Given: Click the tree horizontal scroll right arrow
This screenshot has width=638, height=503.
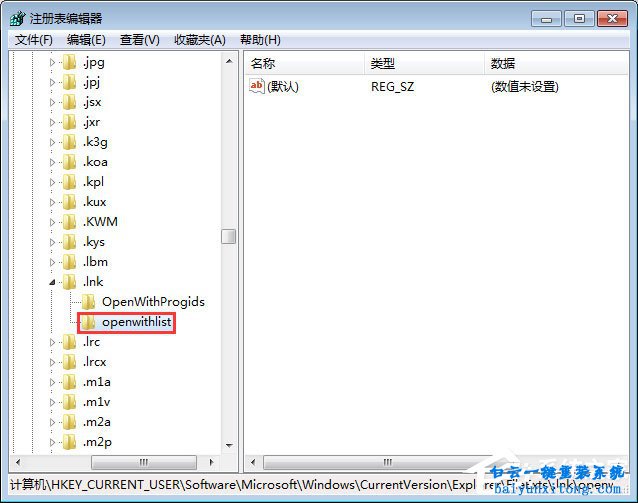Looking at the screenshot, I should (211, 462).
